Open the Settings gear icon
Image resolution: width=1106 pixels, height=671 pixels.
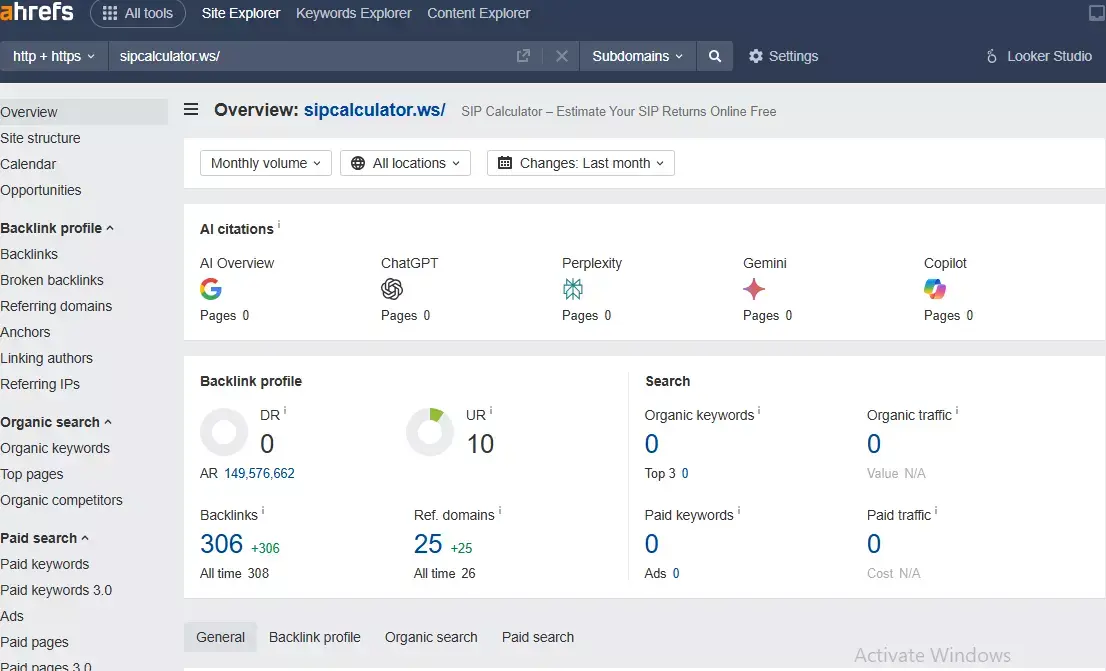(756, 56)
